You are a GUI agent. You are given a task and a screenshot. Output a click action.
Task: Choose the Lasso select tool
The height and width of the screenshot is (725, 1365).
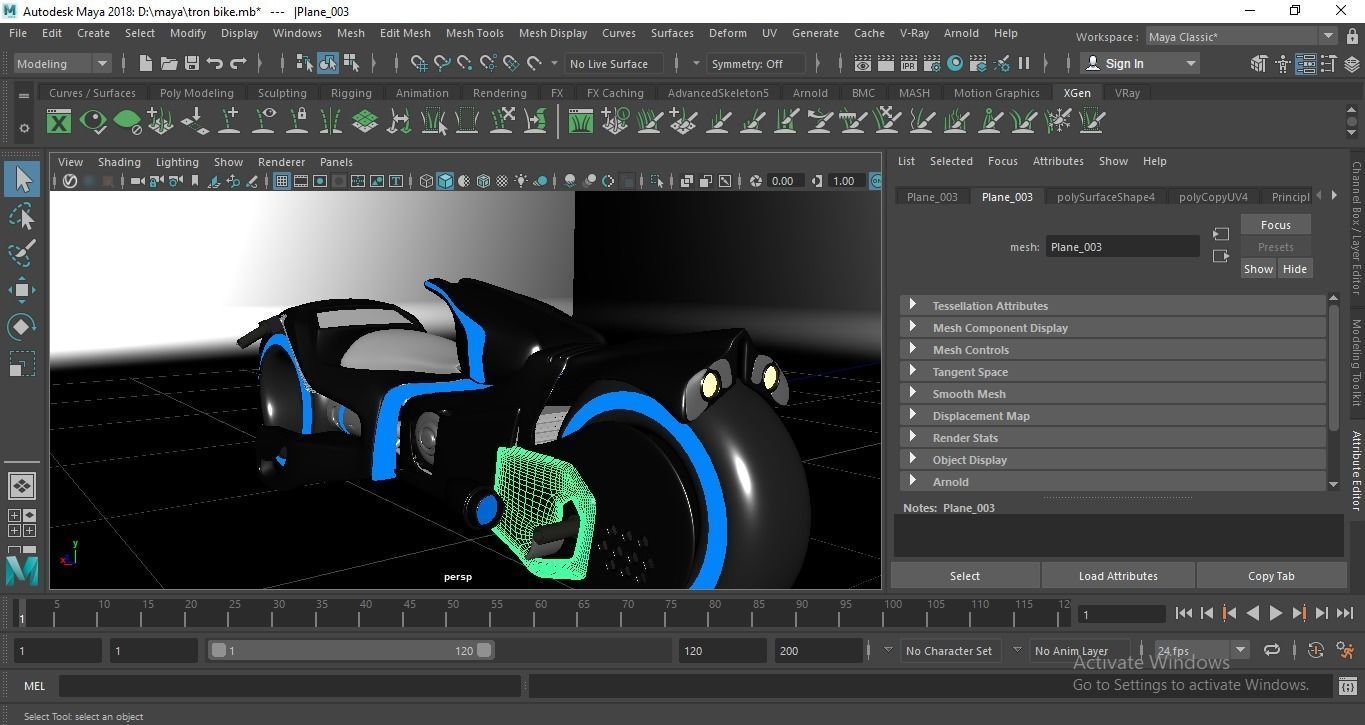pos(22,216)
